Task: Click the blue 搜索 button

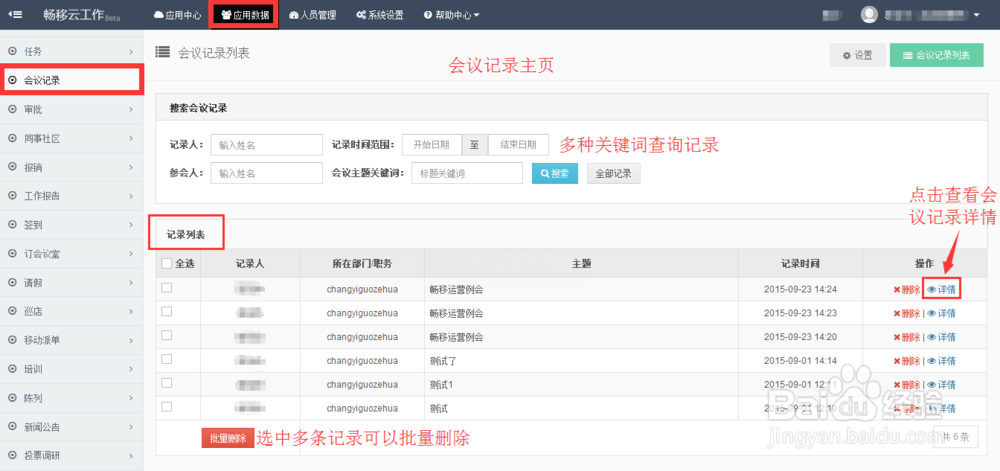Action: 555,173
